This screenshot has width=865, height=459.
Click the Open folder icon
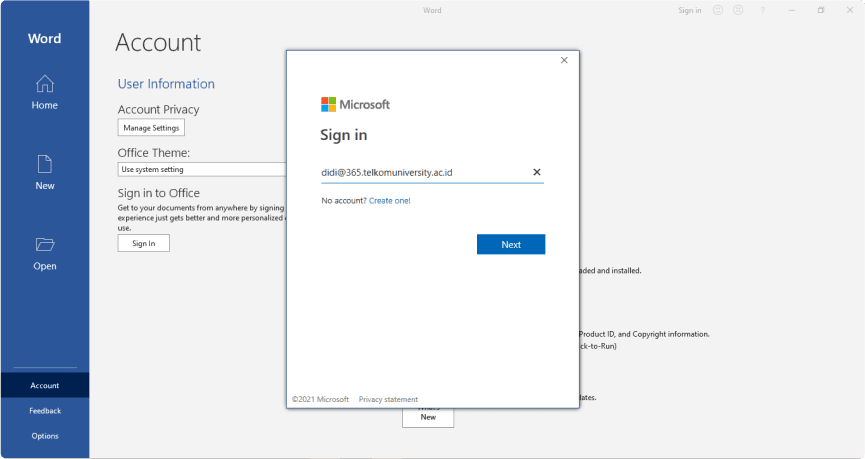[44, 245]
